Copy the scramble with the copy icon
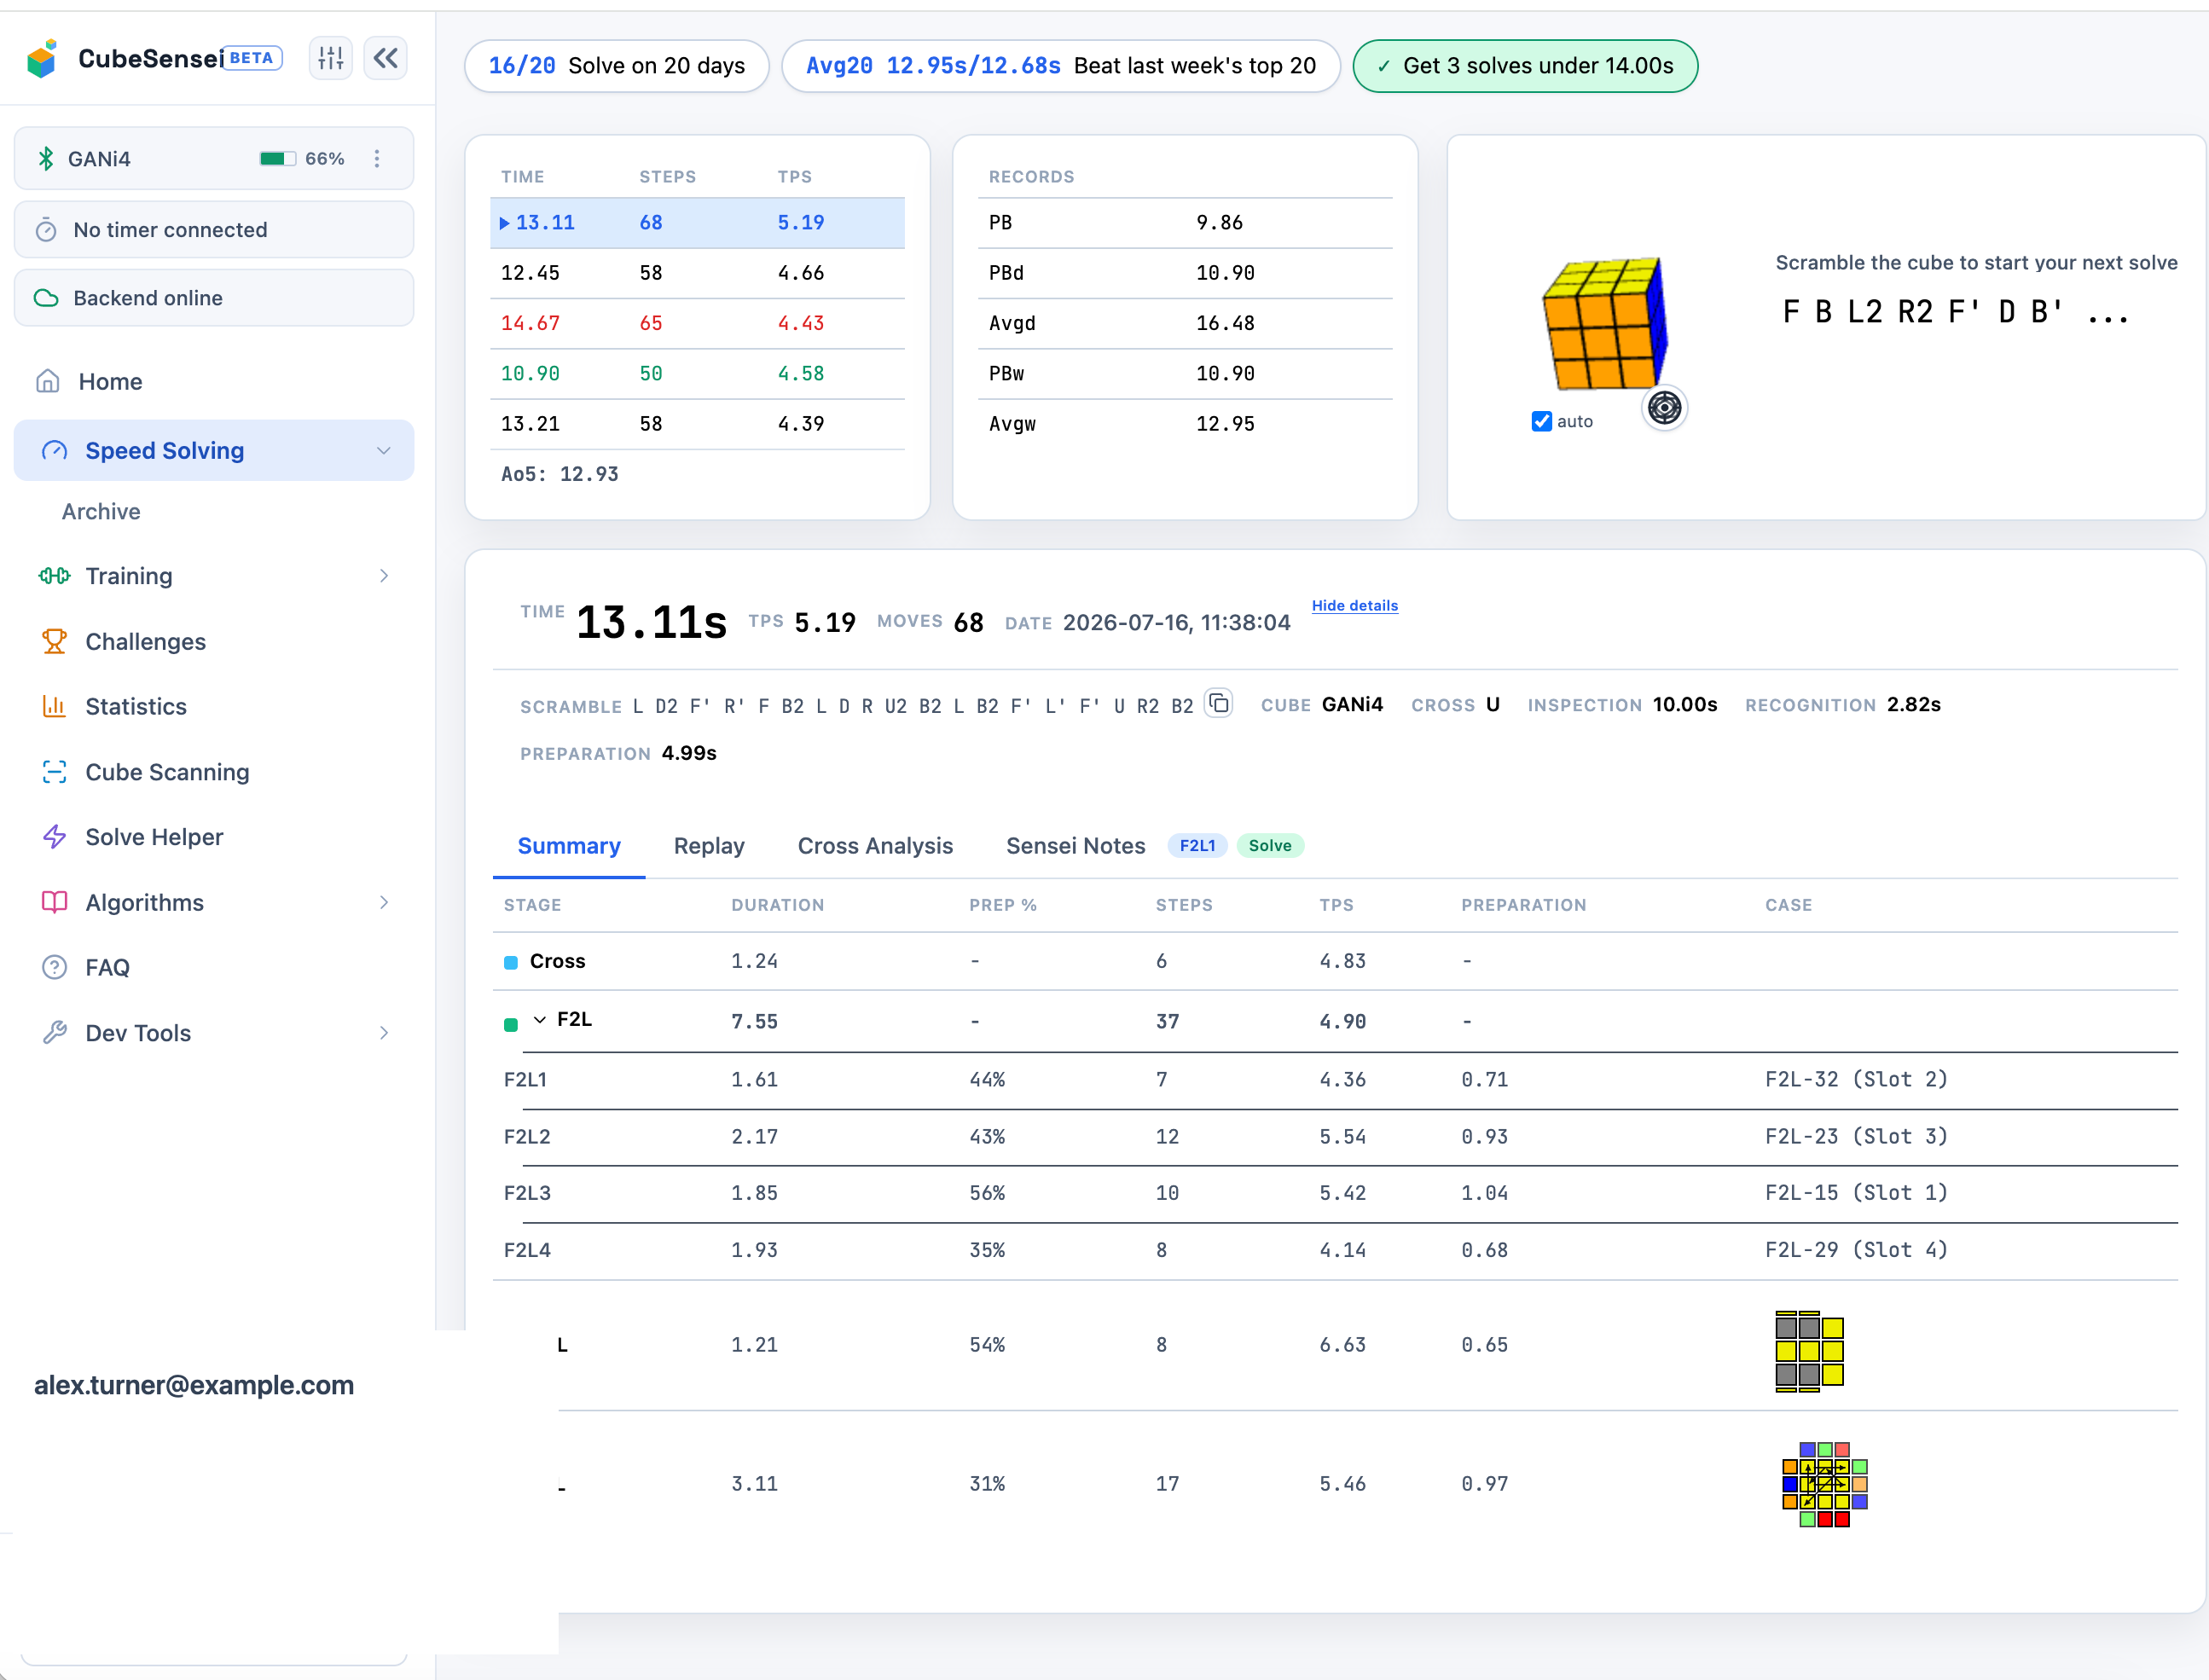Viewport: 2209px width, 1680px height. coord(1218,704)
